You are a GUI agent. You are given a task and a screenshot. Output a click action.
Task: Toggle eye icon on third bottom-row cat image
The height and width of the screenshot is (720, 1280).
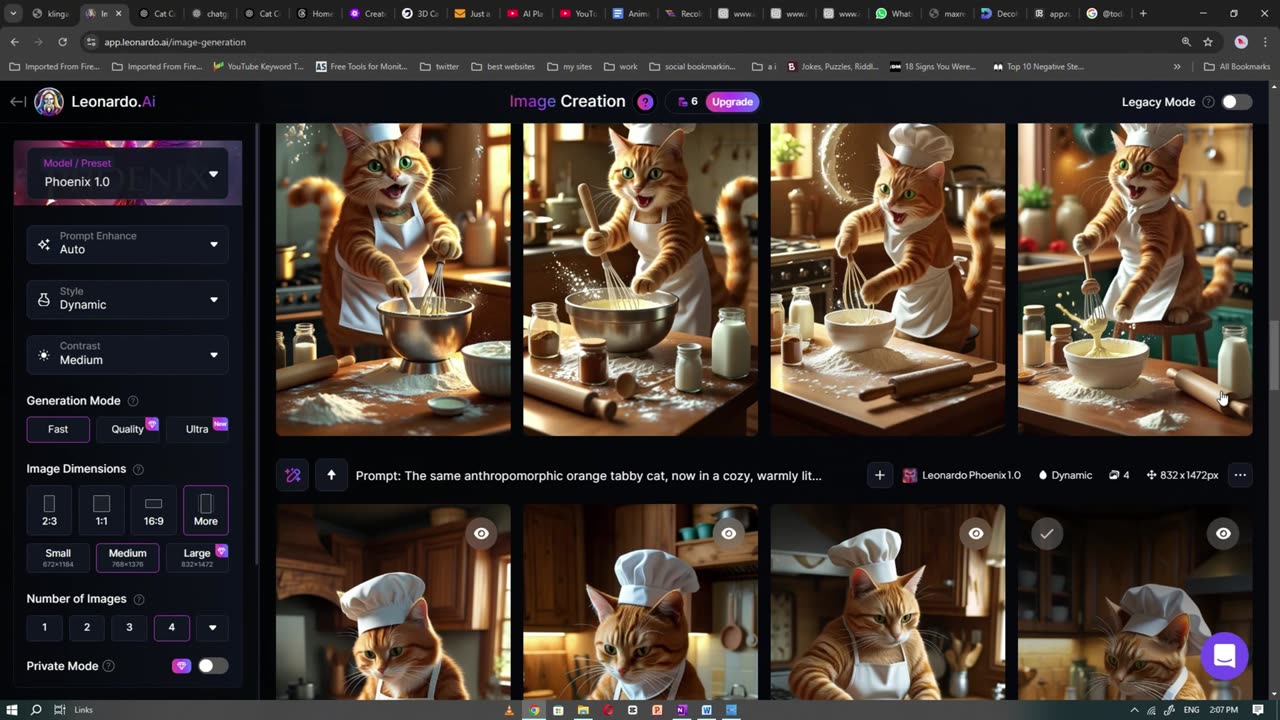coord(976,534)
